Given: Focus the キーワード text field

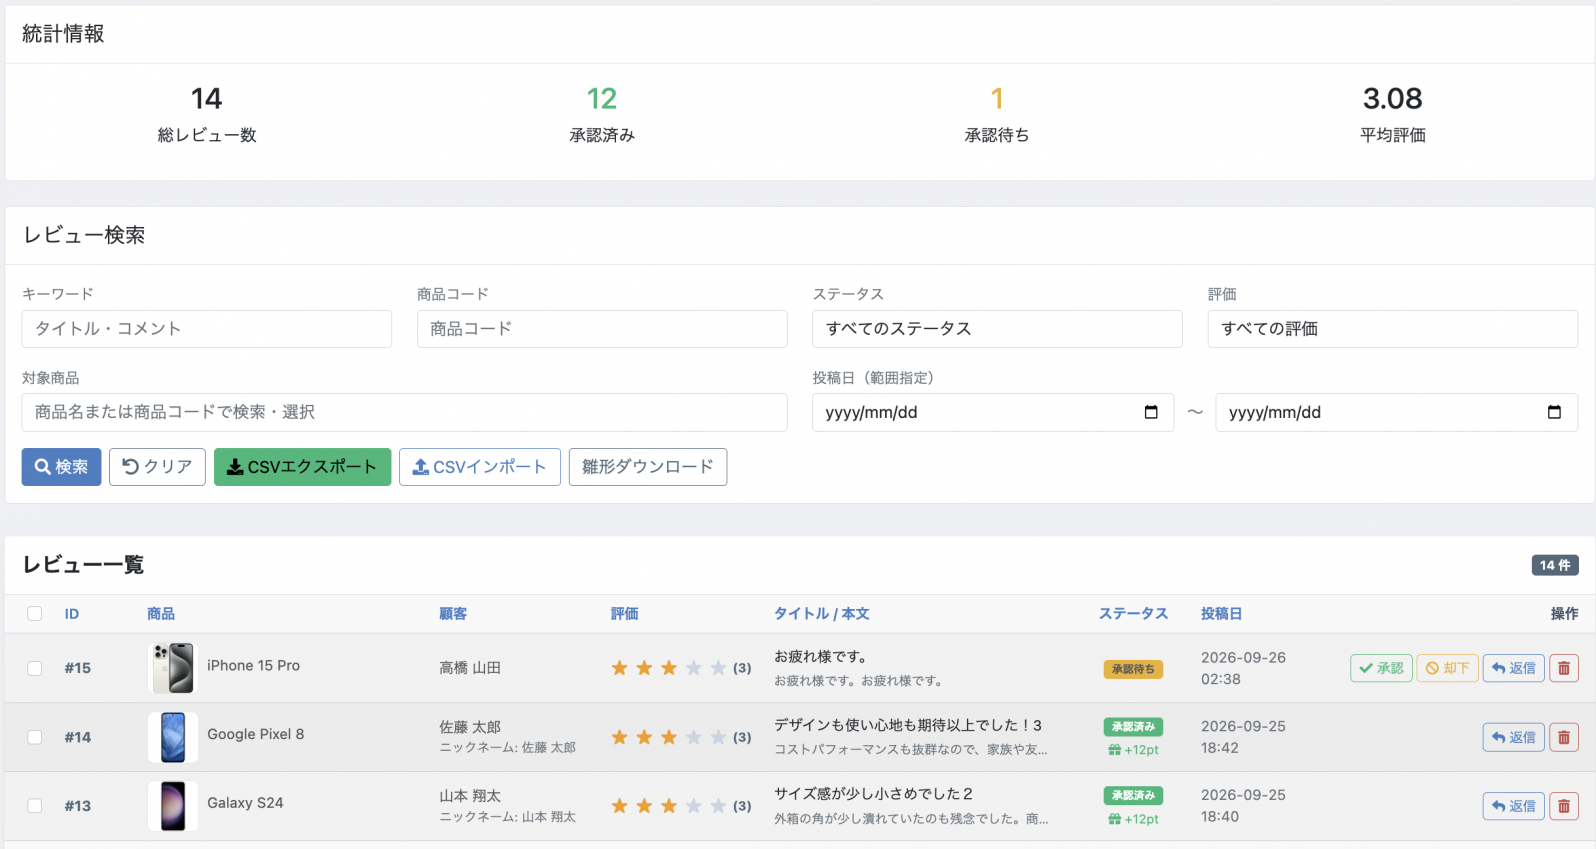Looking at the screenshot, I should pos(207,329).
